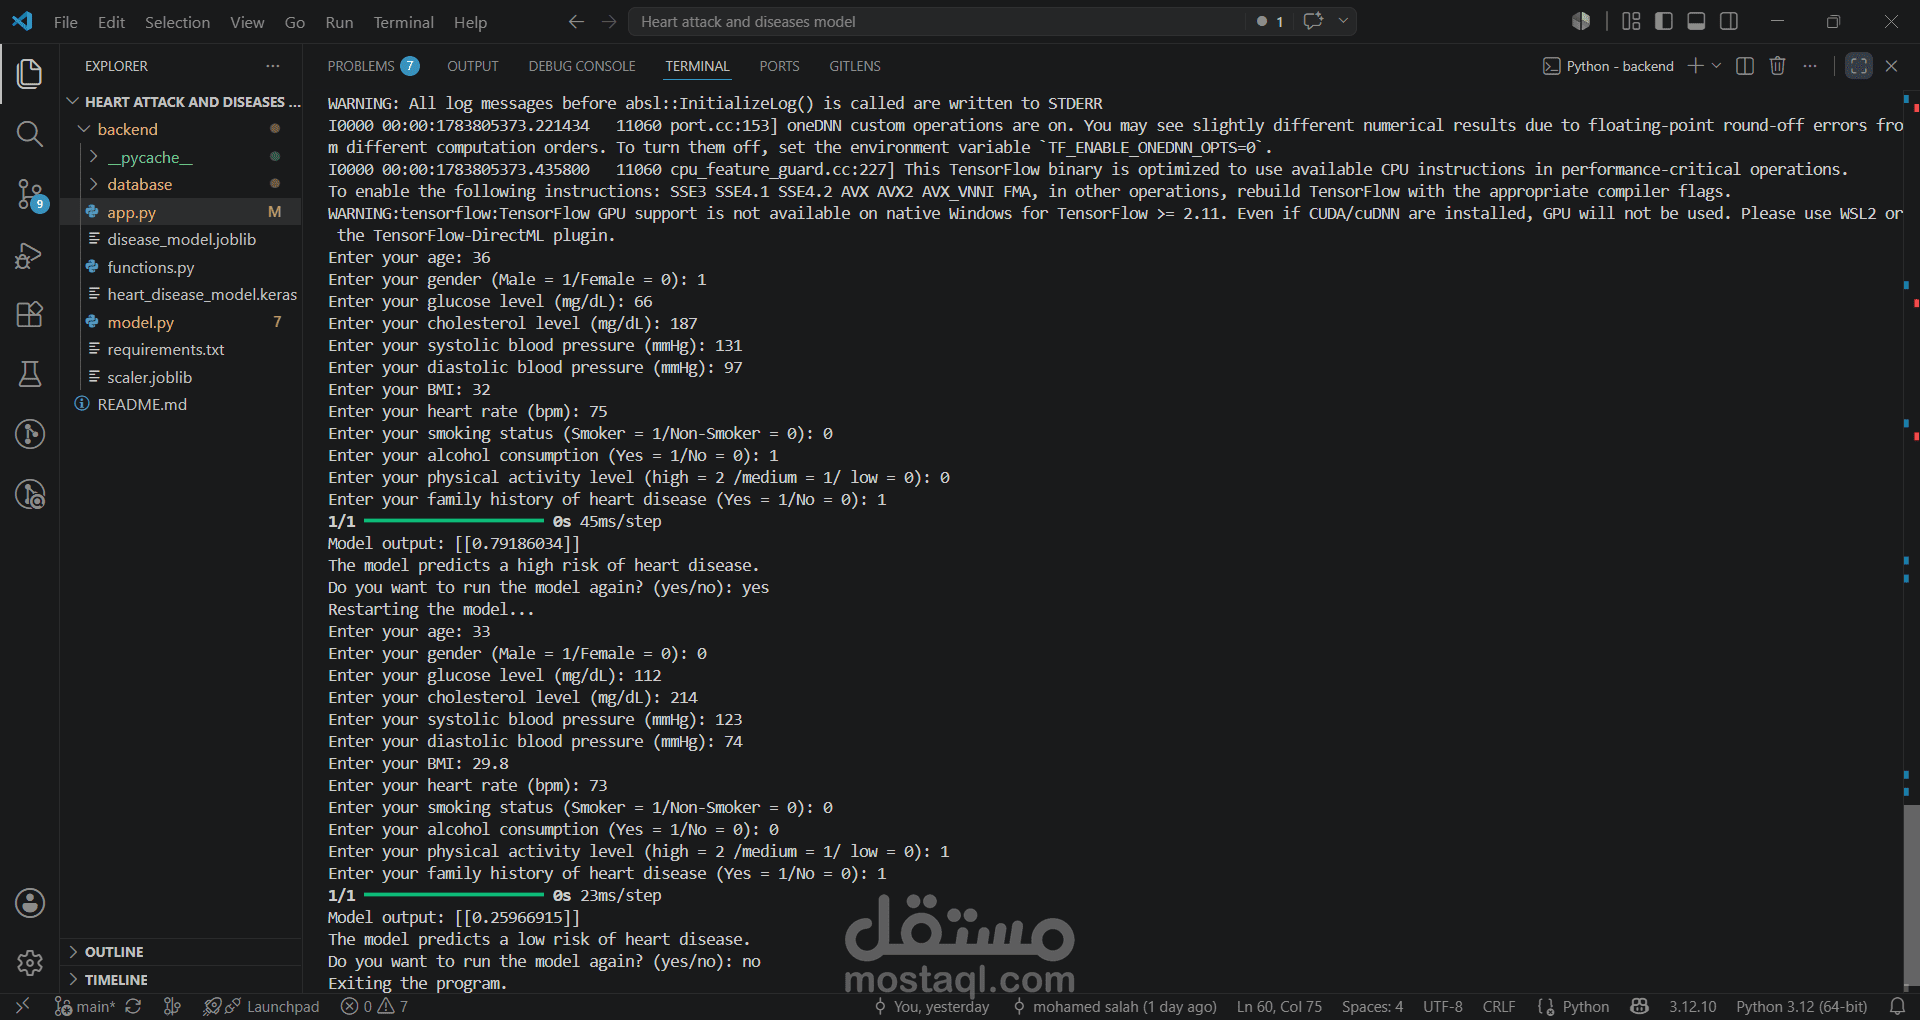
Task: Switch to the DEBUG CONSOLE tab
Action: (x=582, y=66)
